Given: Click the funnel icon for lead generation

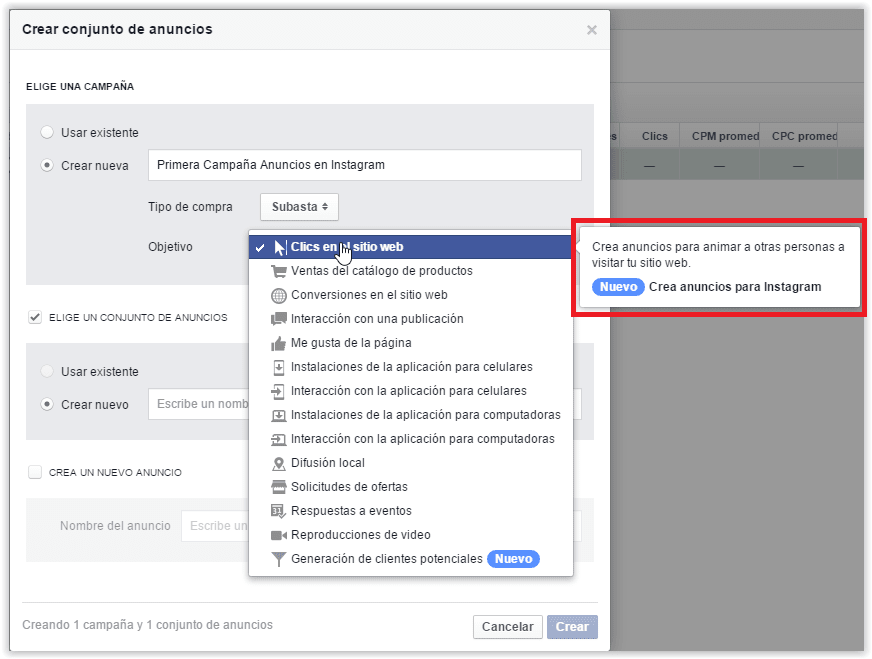Looking at the screenshot, I should (x=279, y=559).
